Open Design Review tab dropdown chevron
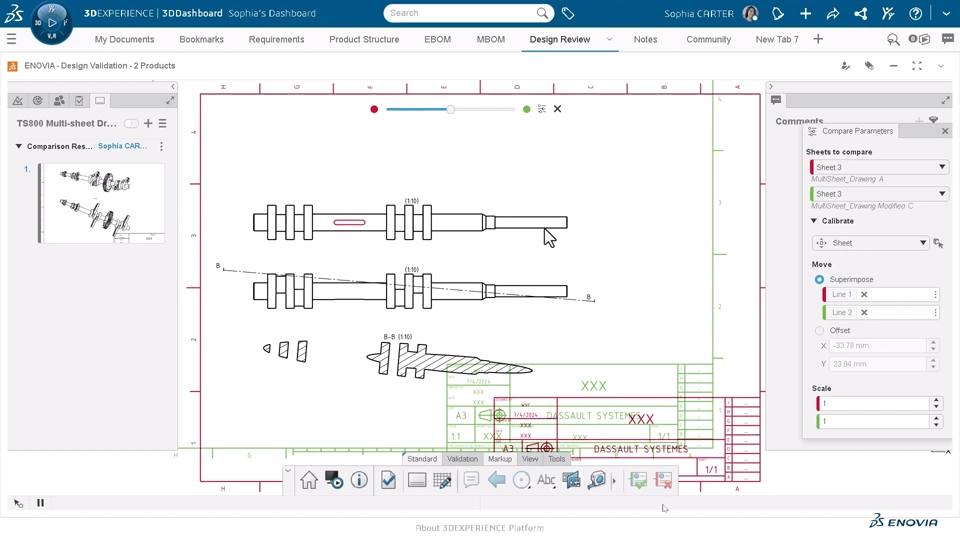Image resolution: width=960 pixels, height=540 pixels. pyautogui.click(x=609, y=39)
